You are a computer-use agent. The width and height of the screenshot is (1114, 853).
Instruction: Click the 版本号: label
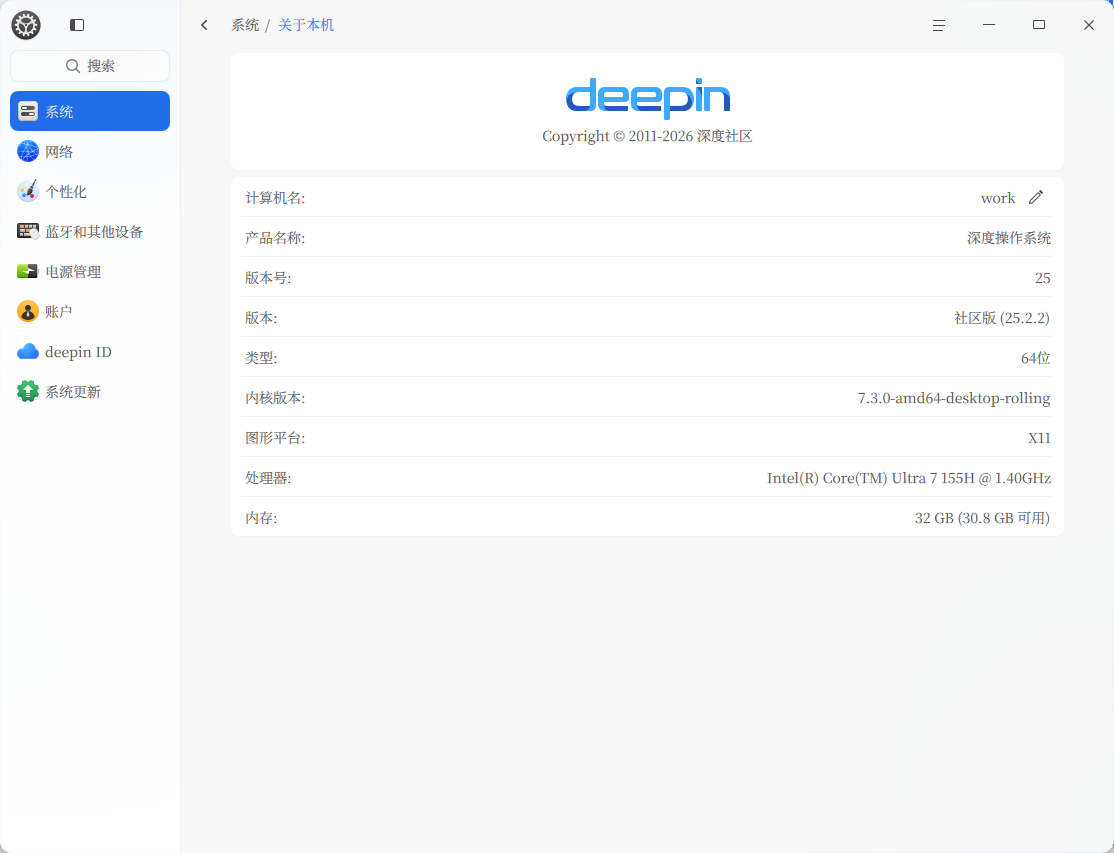[268, 278]
